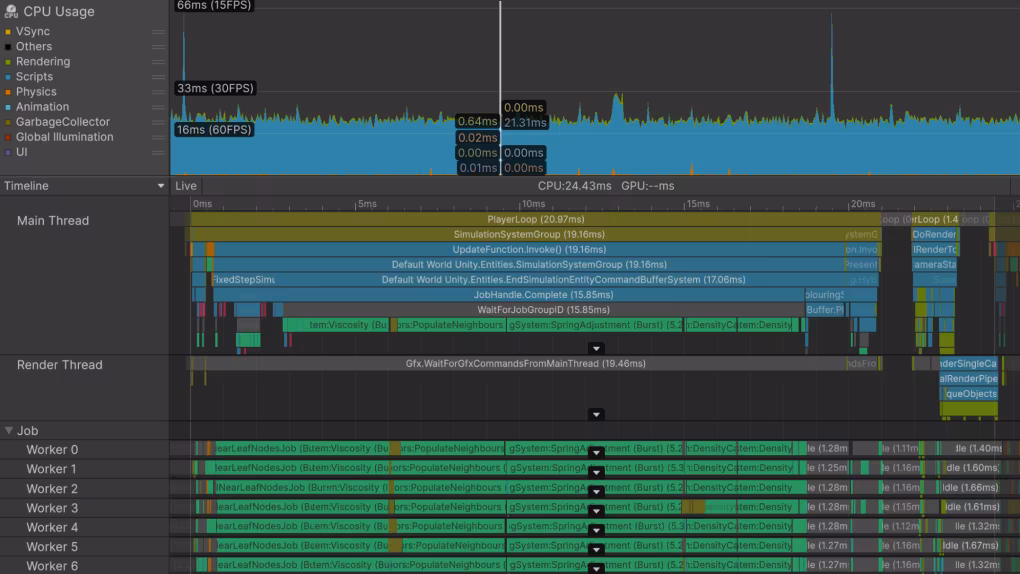The image size is (1020, 574).
Task: Click the Rendering reorder handle icon
Action: click(x=158, y=62)
